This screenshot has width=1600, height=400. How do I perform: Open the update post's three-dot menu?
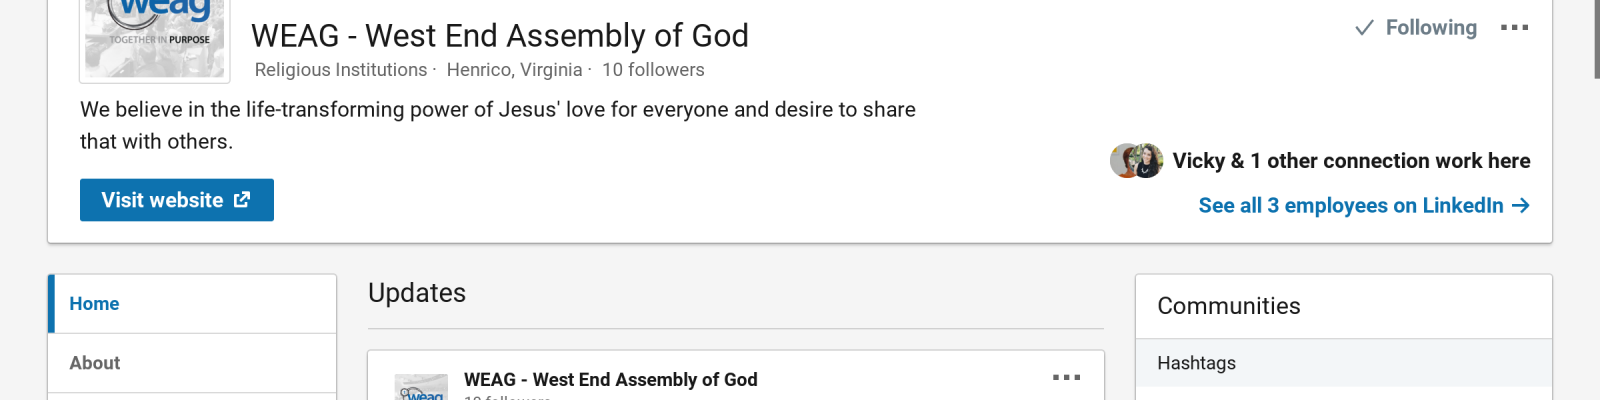click(1066, 377)
